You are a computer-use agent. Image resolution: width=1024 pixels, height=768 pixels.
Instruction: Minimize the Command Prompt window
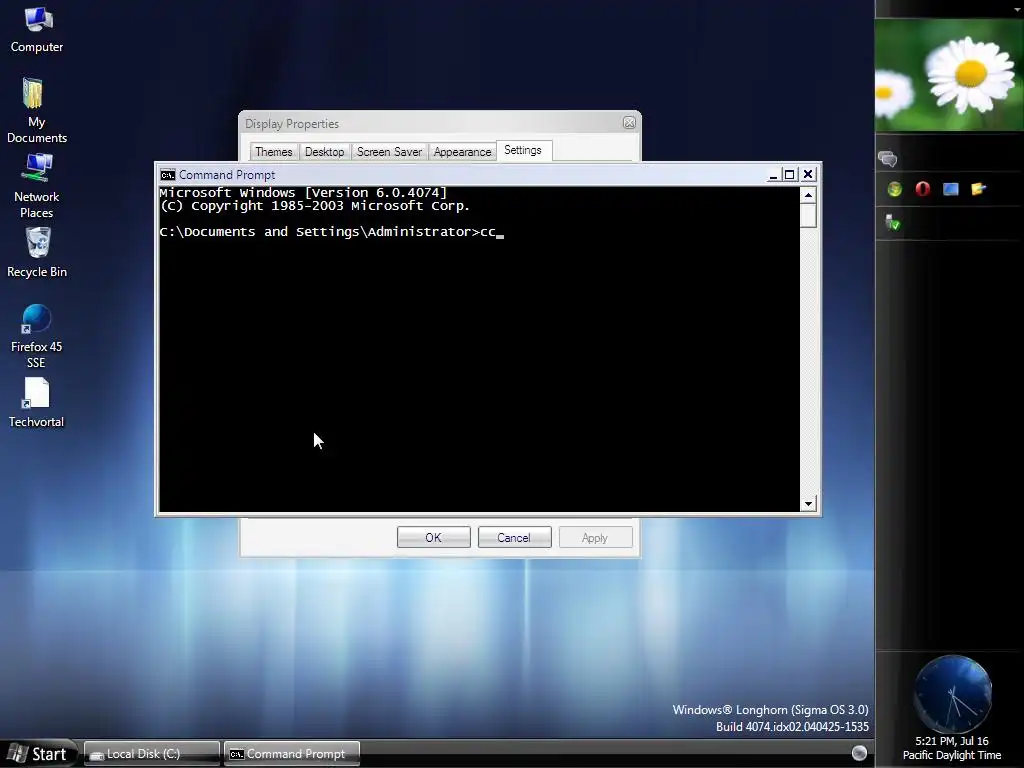773,175
